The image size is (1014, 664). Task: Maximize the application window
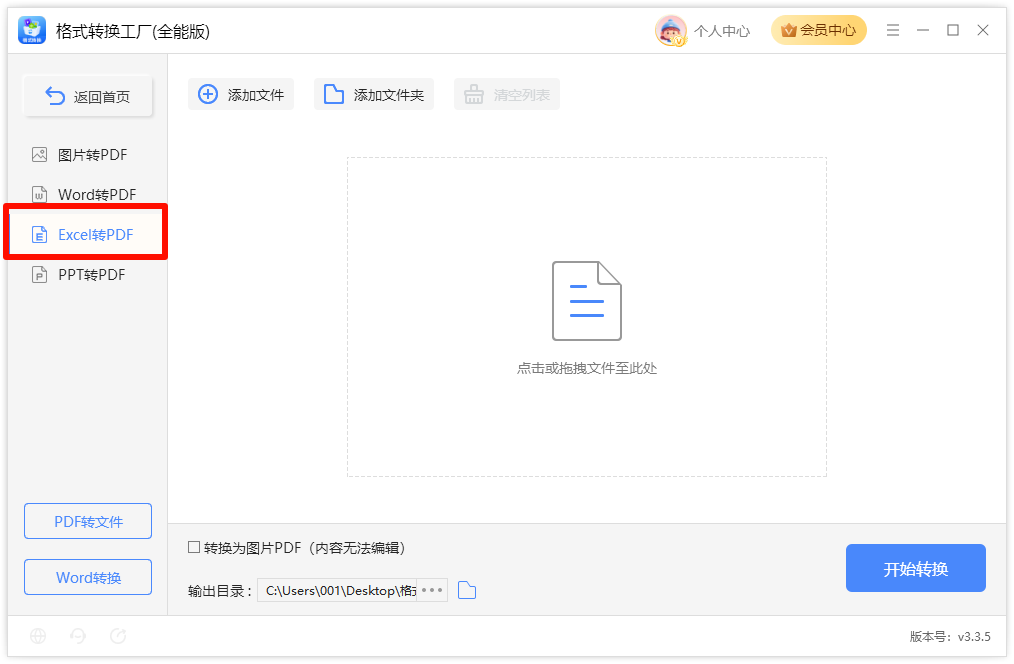tap(953, 30)
